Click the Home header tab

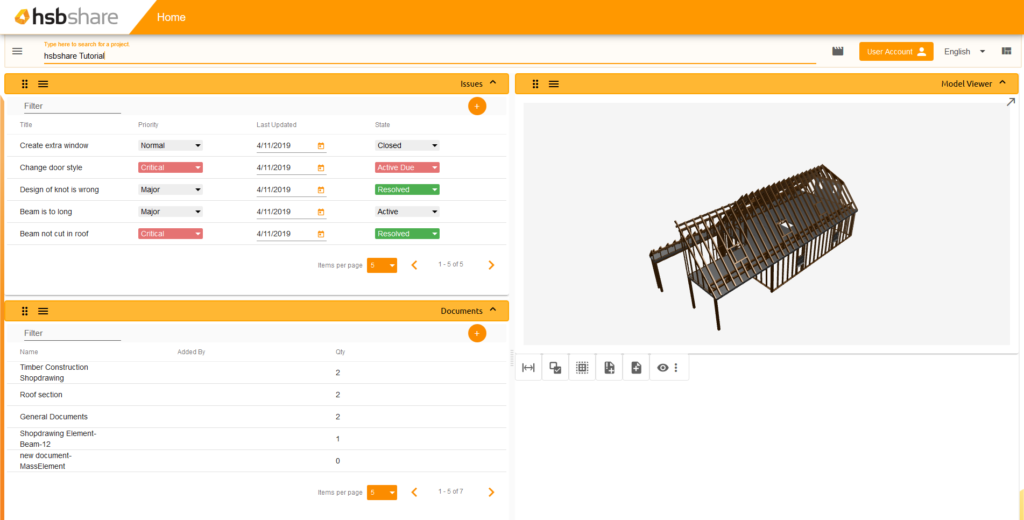tap(171, 18)
